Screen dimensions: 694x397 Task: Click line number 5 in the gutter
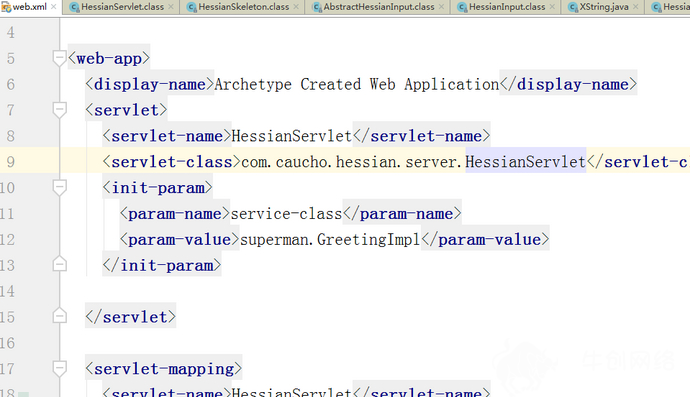coord(11,58)
